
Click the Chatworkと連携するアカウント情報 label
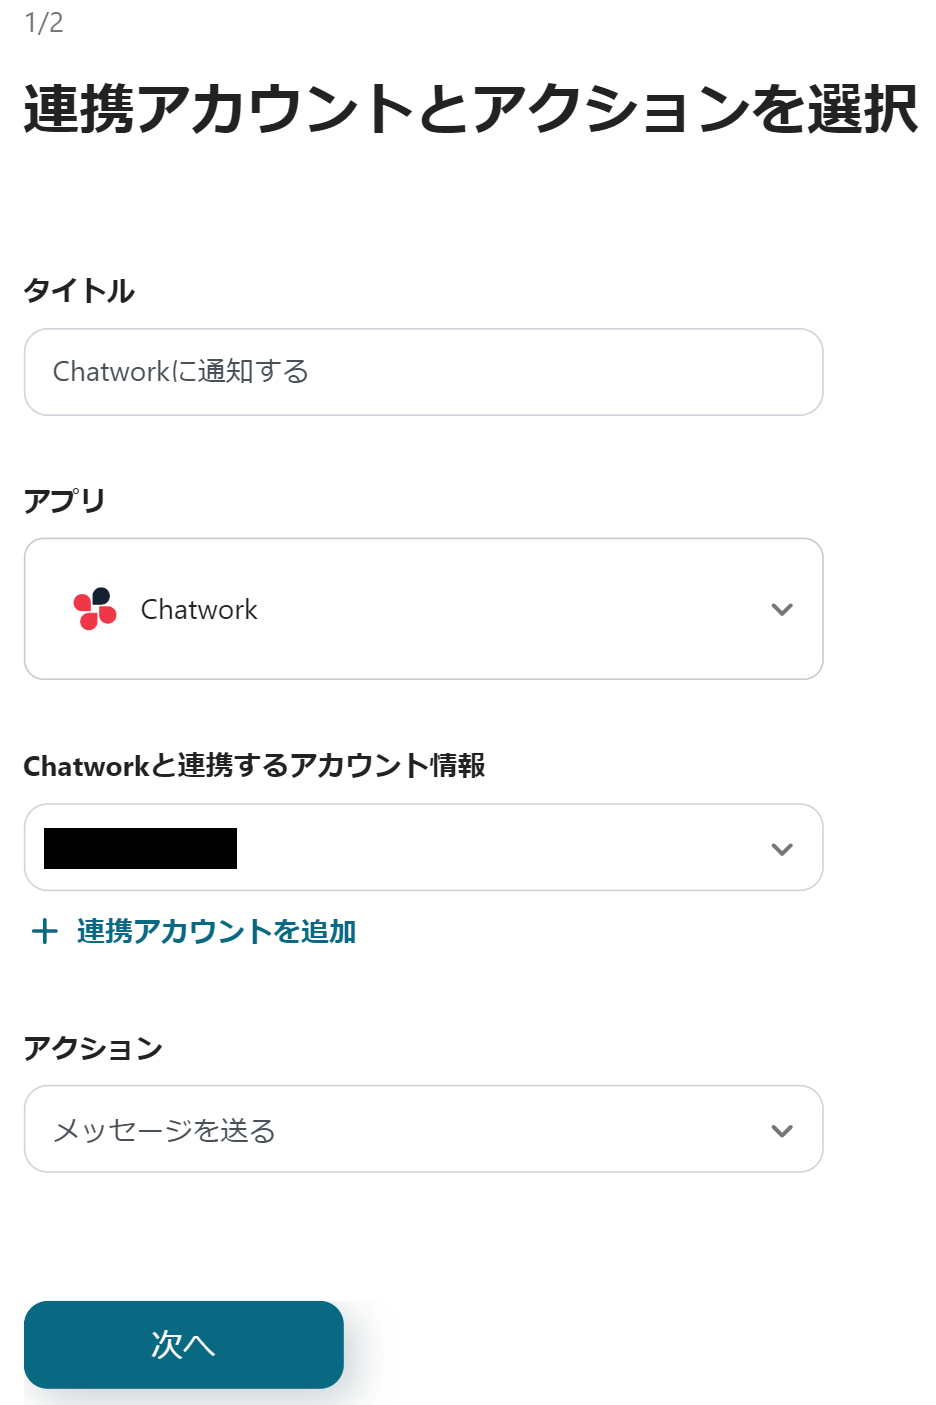[x=254, y=766]
